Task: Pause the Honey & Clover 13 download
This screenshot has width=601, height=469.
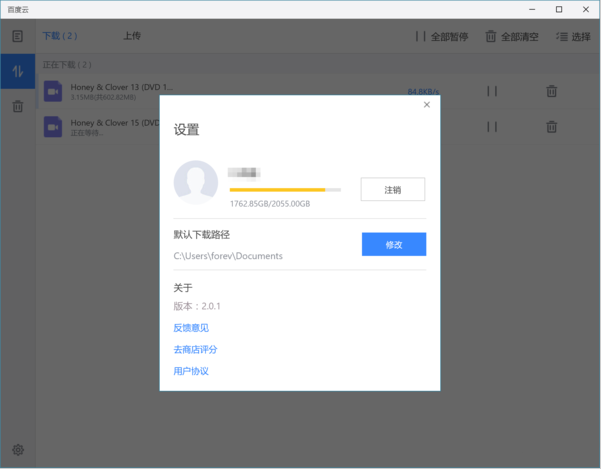Action: click(x=492, y=91)
